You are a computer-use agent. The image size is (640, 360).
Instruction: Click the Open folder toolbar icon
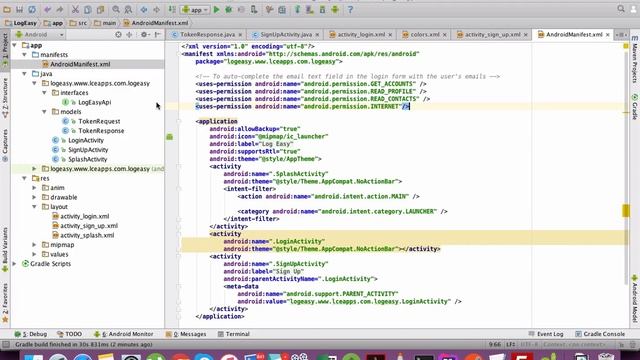[7, 9]
